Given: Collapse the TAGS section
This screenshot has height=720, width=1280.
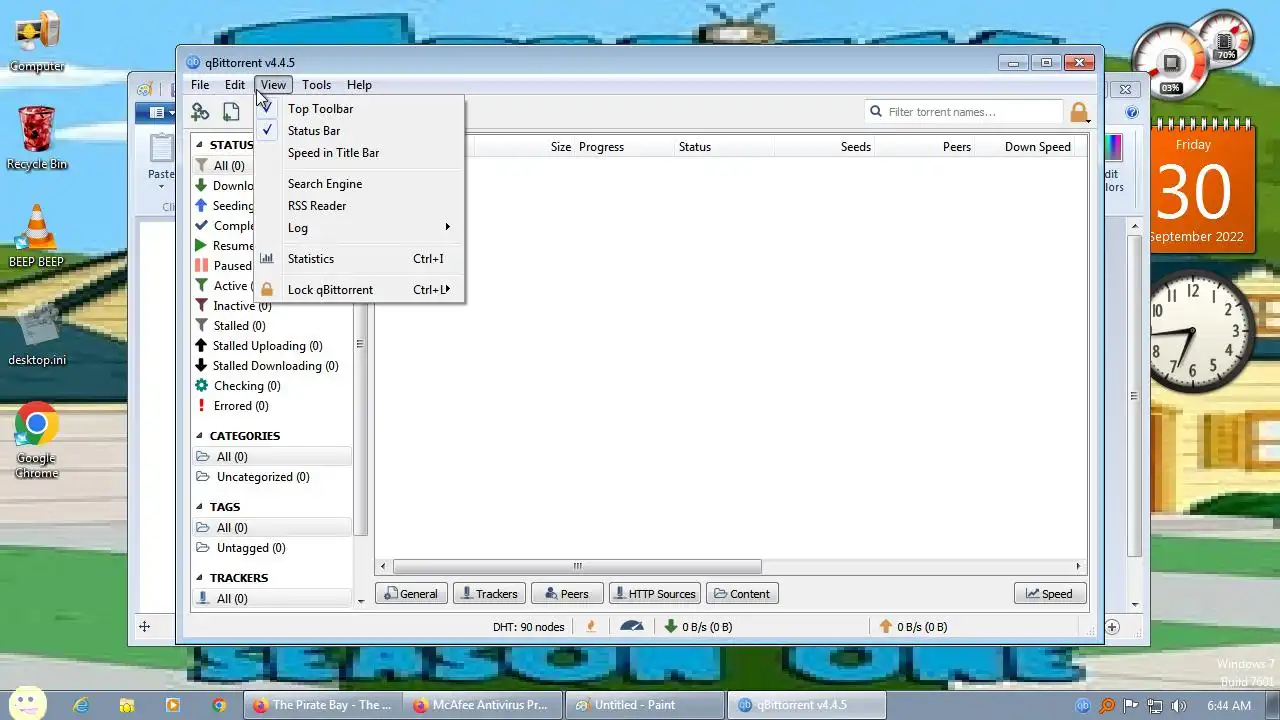Looking at the screenshot, I should 200,507.
